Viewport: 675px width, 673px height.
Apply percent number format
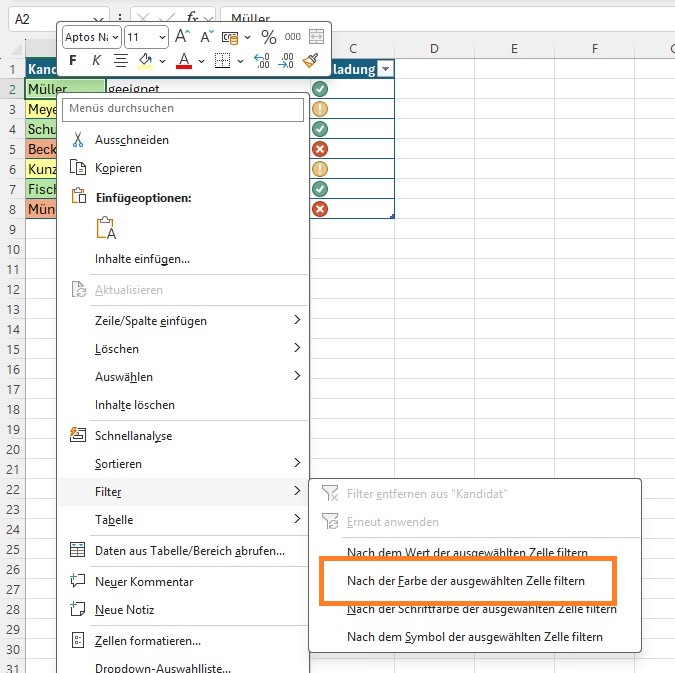click(x=268, y=37)
